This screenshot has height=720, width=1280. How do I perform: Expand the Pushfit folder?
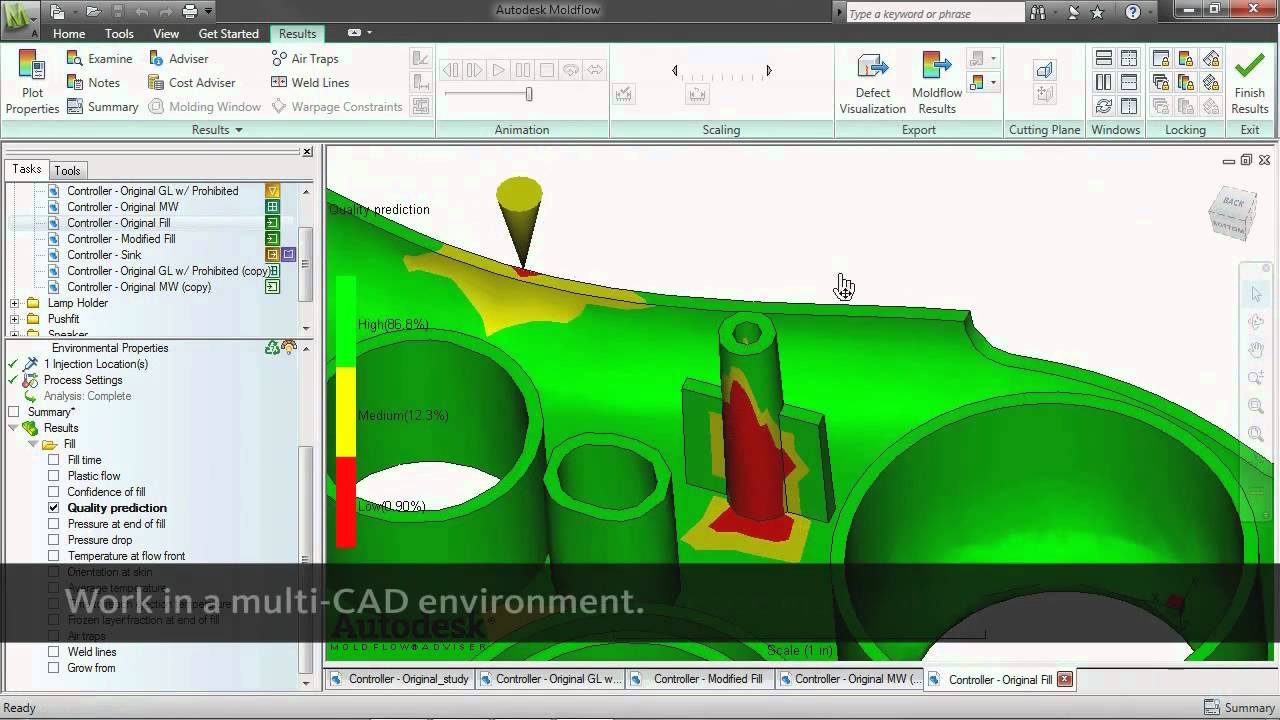[15, 319]
